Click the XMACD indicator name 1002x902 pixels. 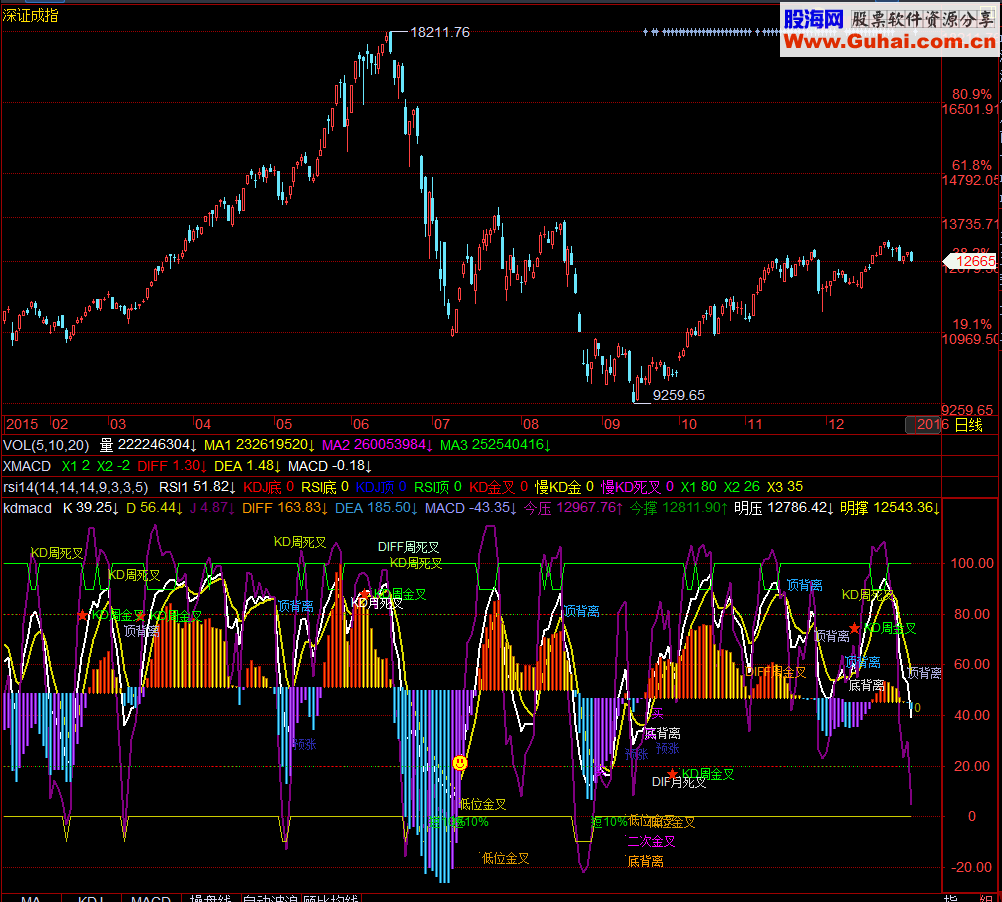tap(27, 466)
